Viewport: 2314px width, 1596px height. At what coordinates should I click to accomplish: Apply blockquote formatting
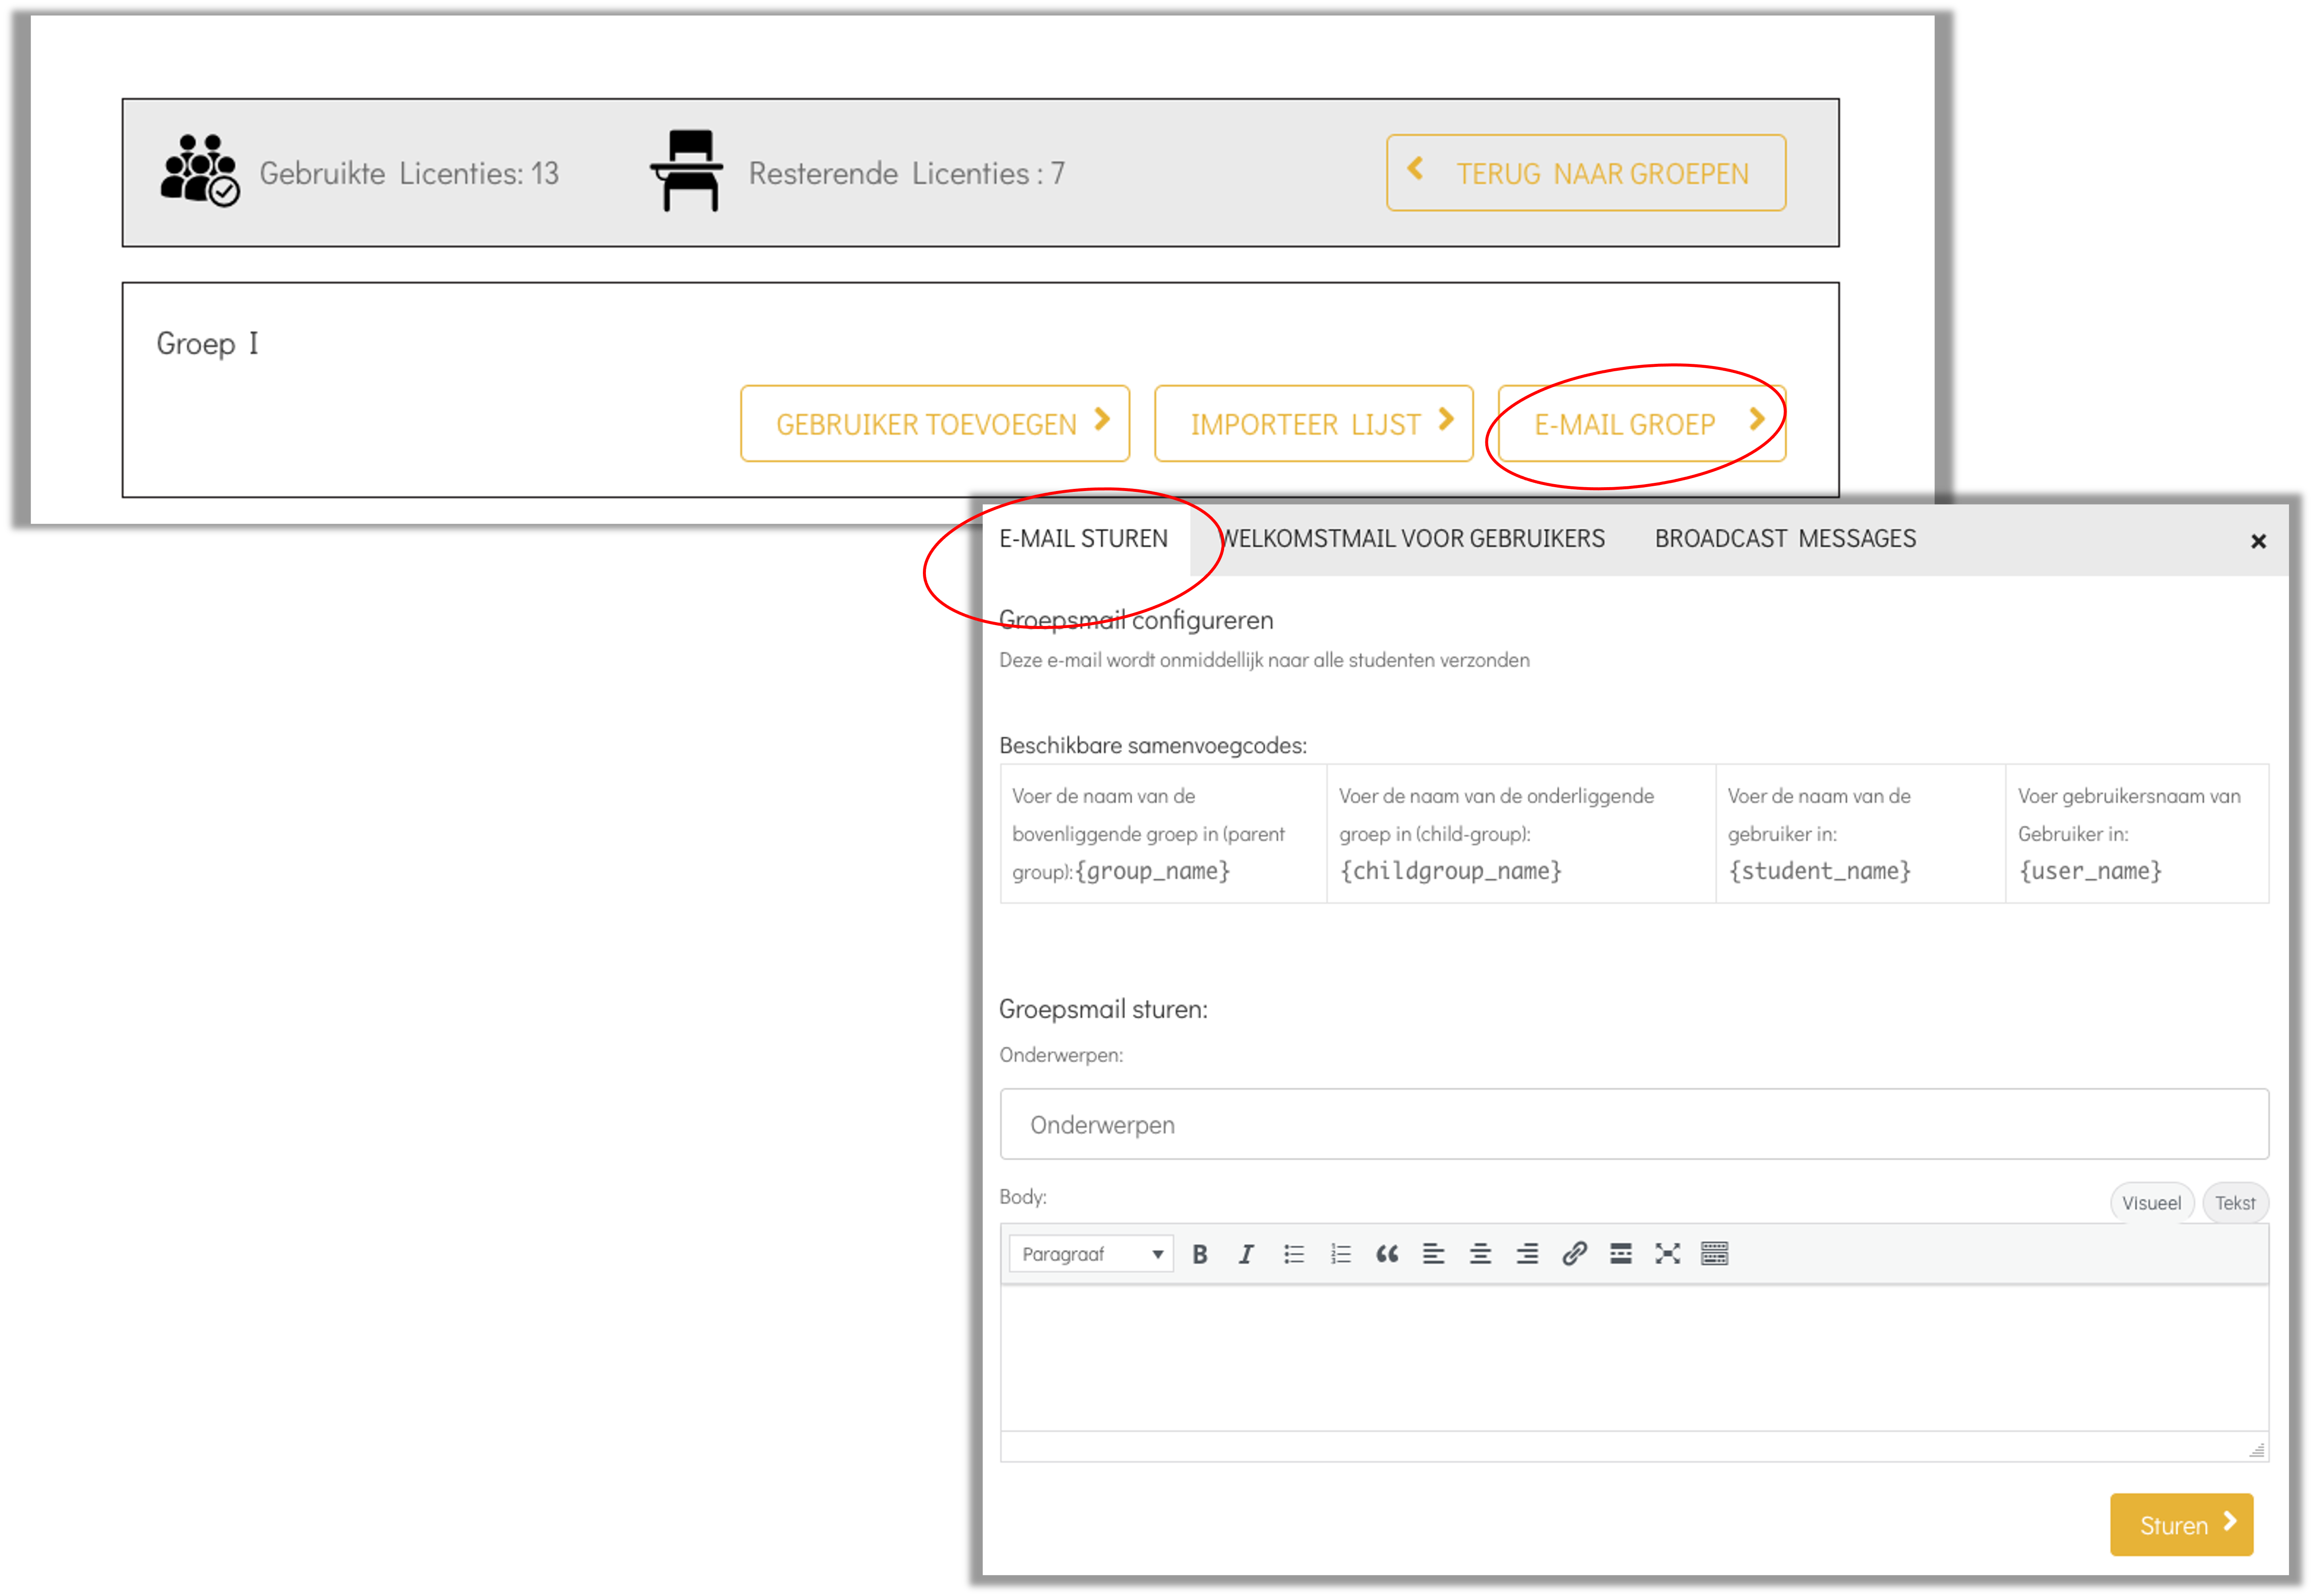tap(1387, 1254)
